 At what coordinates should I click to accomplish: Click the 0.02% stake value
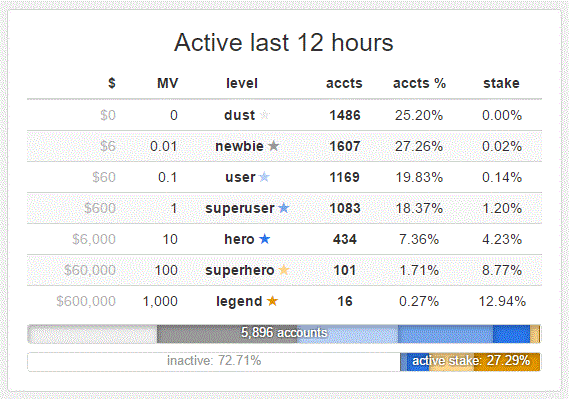click(502, 146)
